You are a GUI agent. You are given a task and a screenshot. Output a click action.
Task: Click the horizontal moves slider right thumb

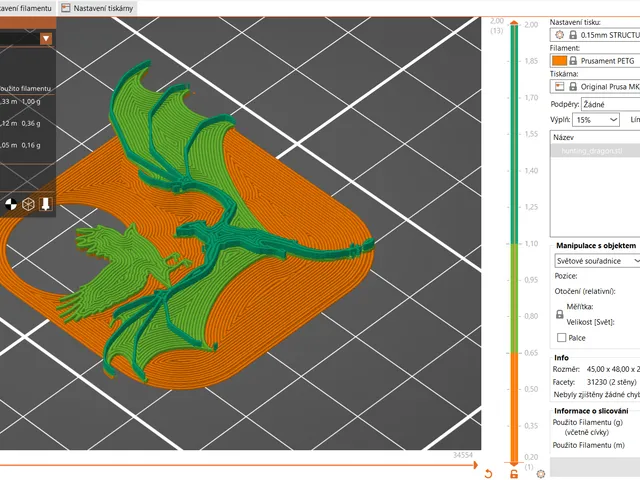[475, 464]
